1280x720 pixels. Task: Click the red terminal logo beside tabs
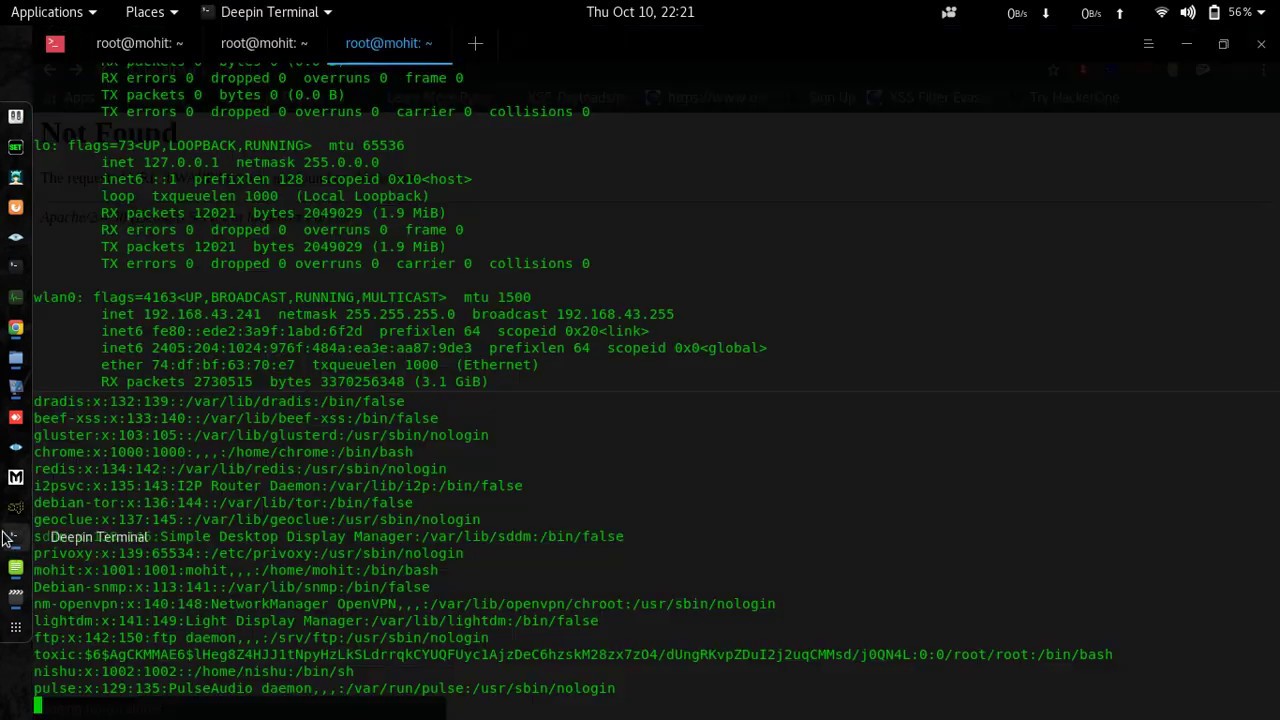(x=55, y=43)
